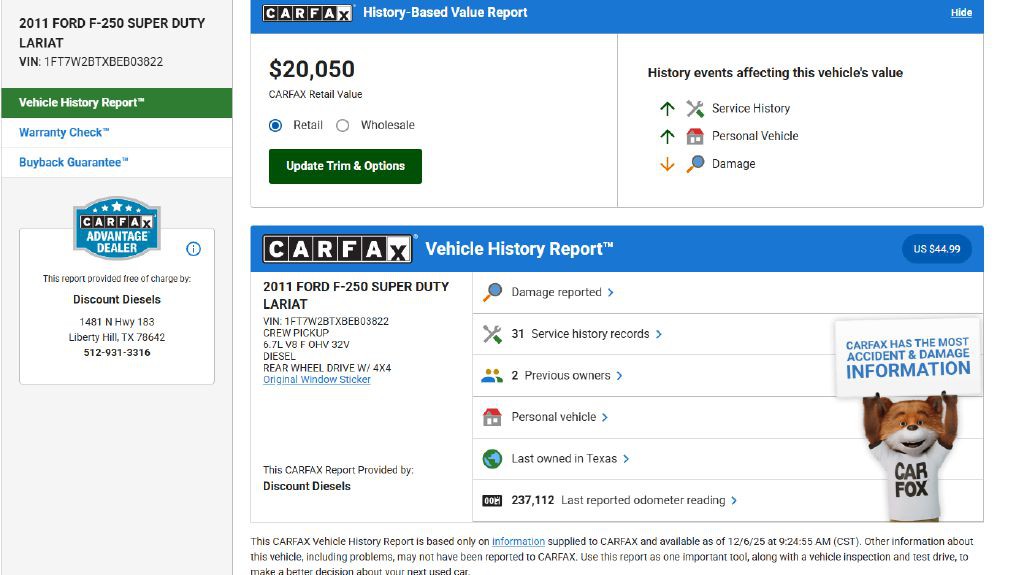This screenshot has height=575, width=1024.
Task: Select the Retail value radio button
Action: point(276,125)
